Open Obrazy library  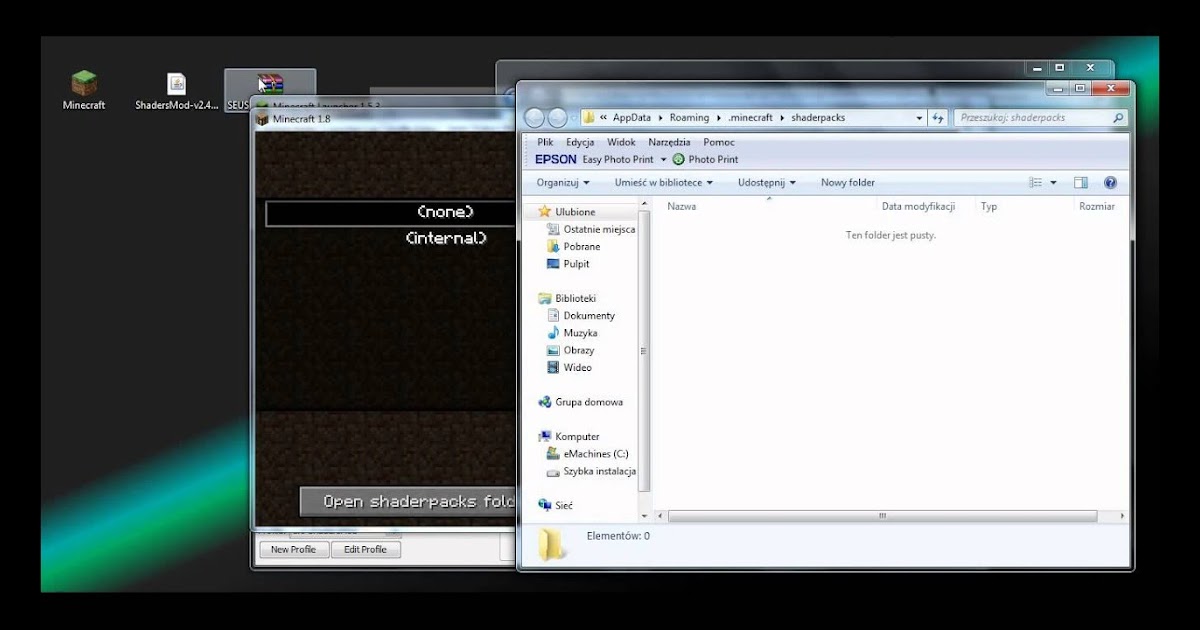click(570, 351)
